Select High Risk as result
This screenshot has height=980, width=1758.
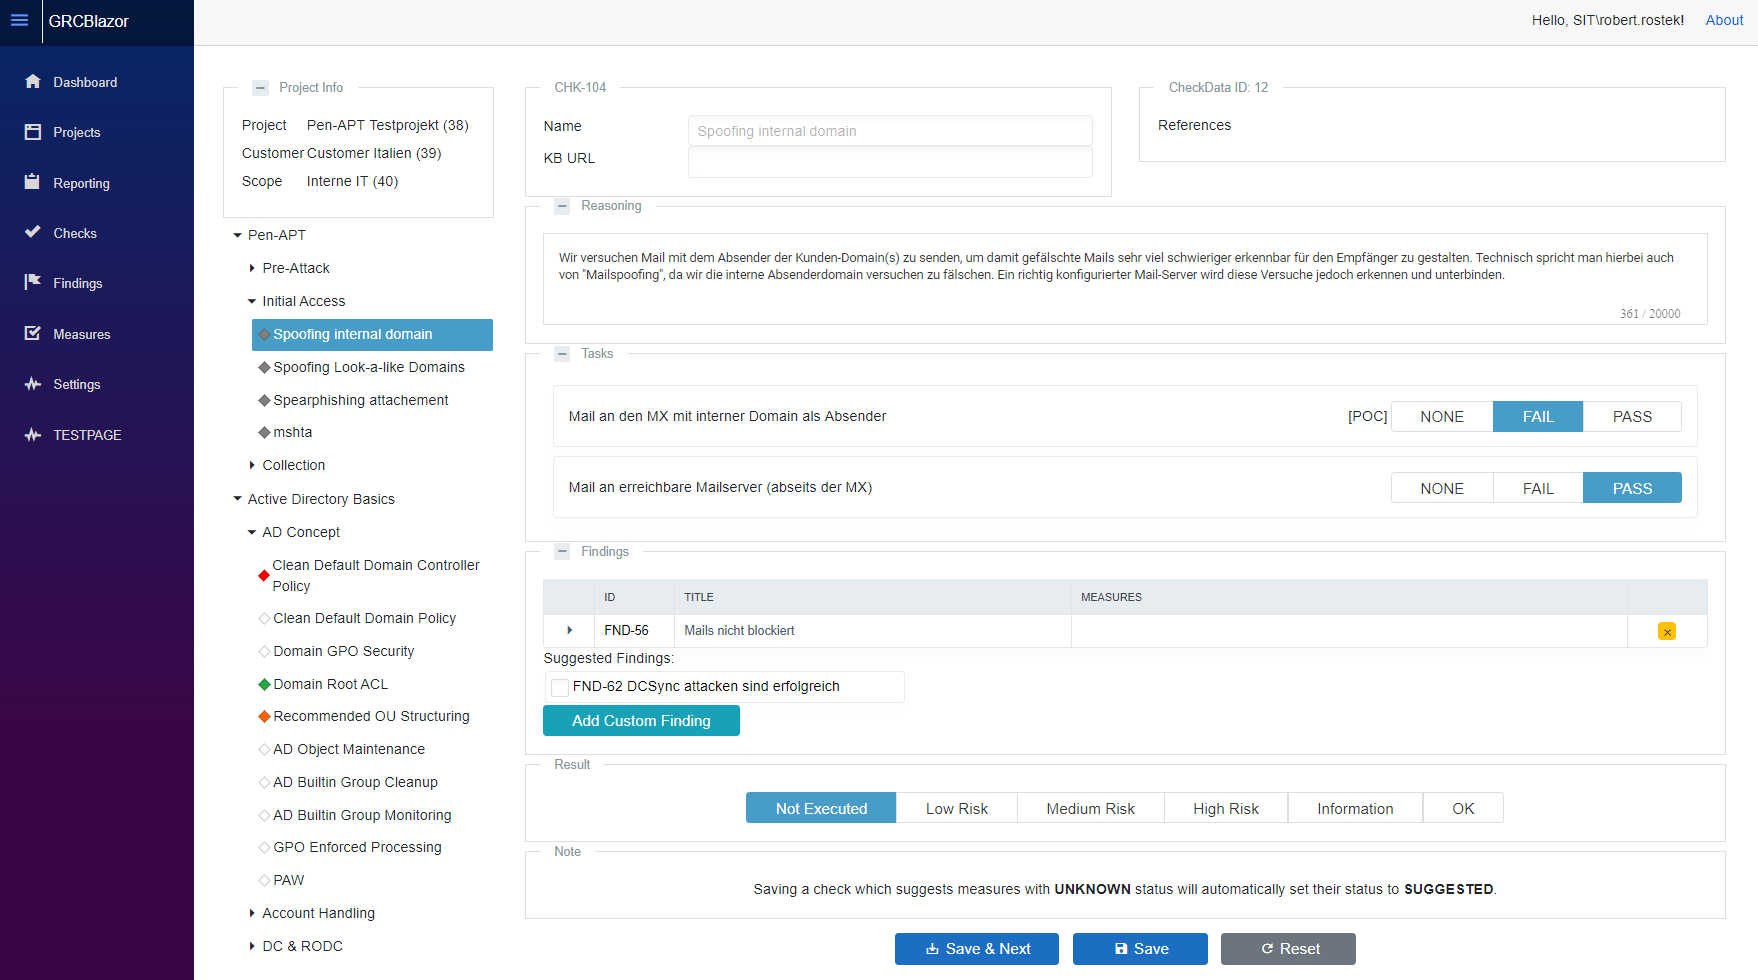tap(1225, 808)
